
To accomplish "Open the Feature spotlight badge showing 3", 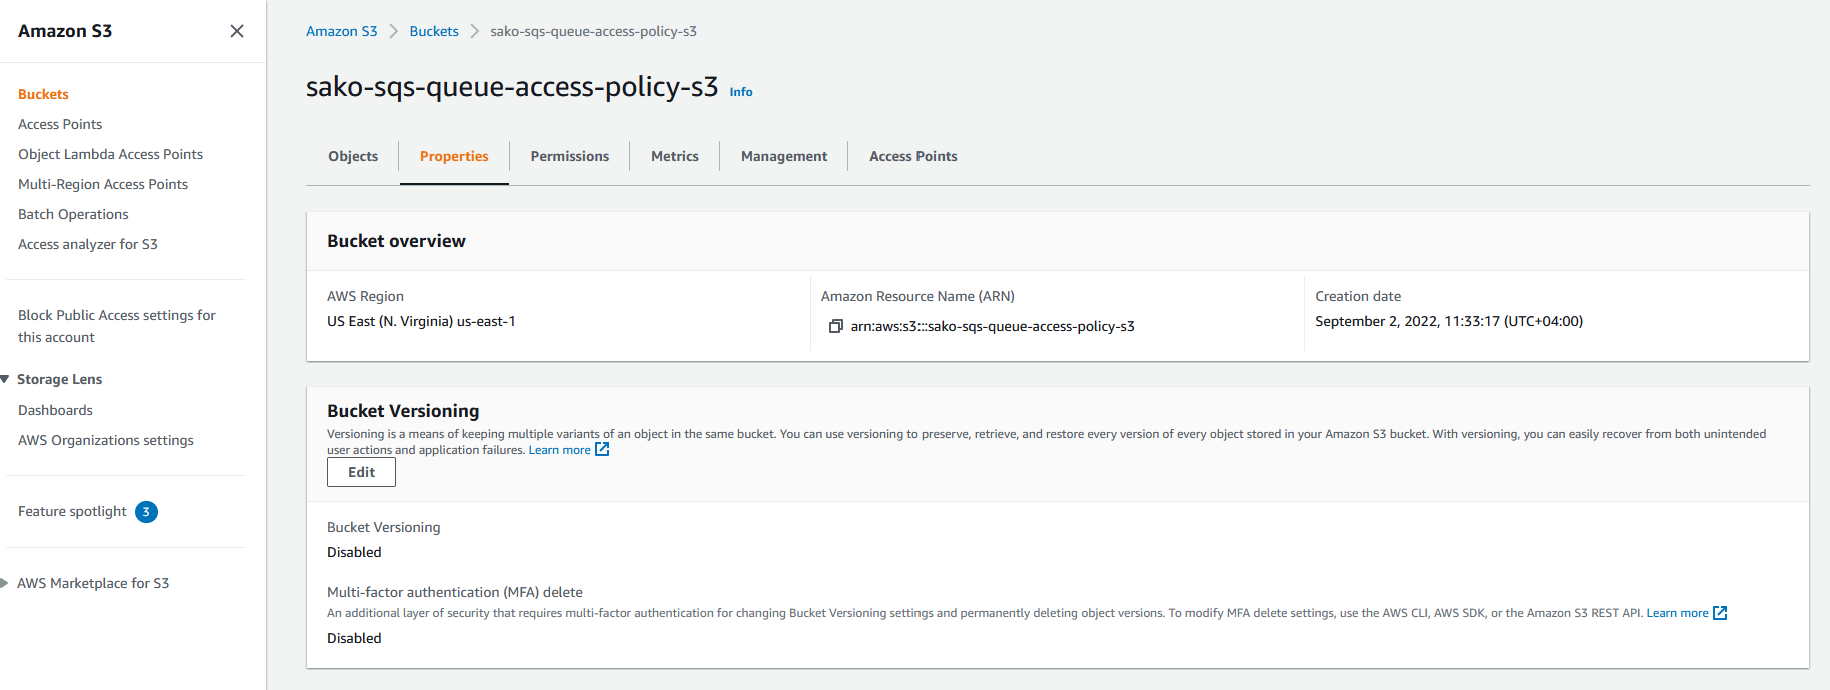I will click(146, 512).
